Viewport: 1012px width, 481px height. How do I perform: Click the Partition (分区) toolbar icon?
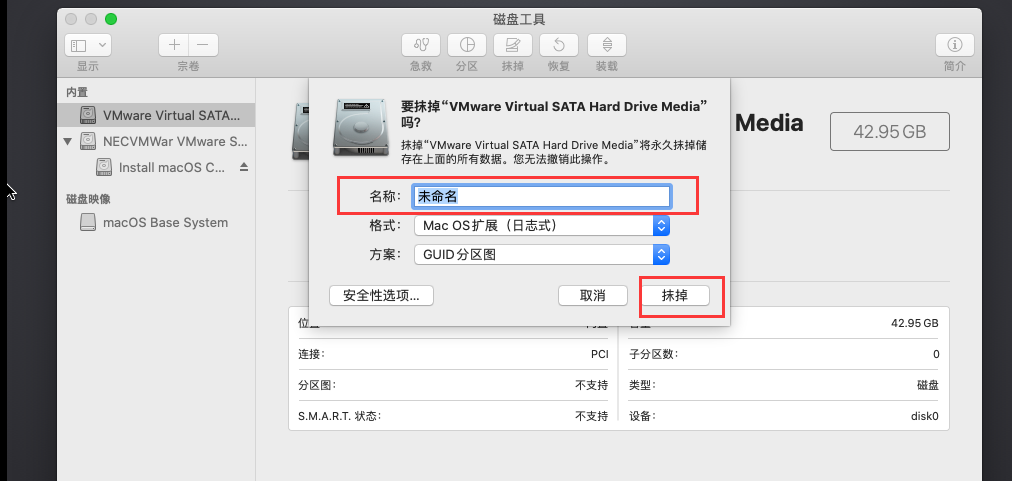pos(467,45)
